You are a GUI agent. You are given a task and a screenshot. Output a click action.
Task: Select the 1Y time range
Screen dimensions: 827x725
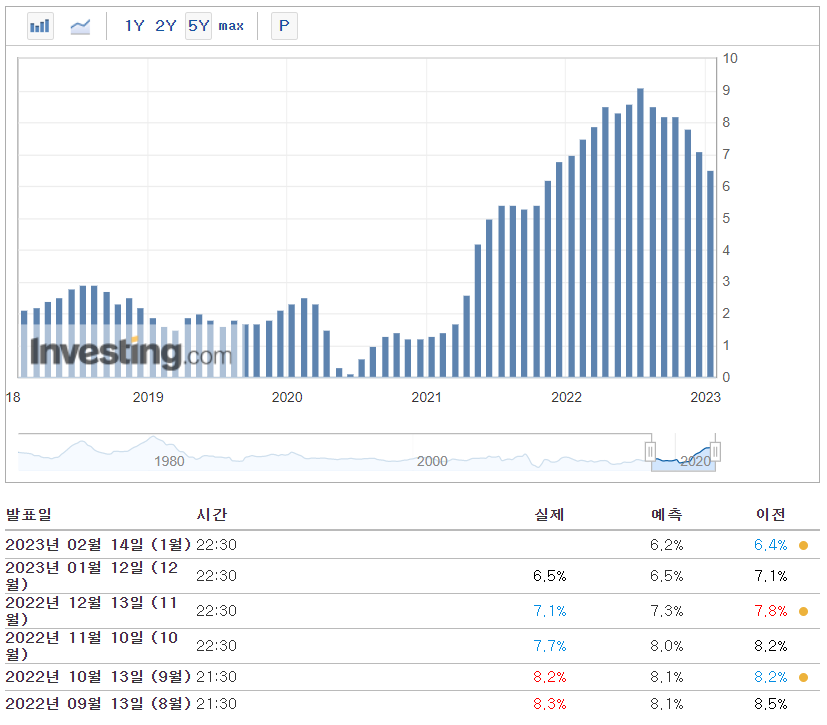pyautogui.click(x=134, y=26)
